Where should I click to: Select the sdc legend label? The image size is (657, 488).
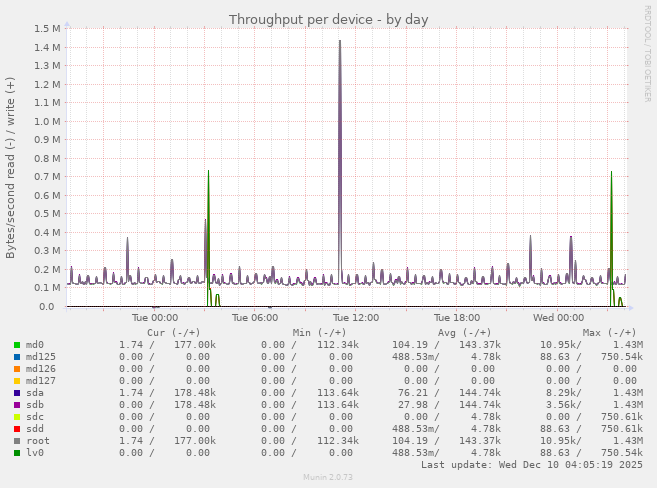[35, 417]
